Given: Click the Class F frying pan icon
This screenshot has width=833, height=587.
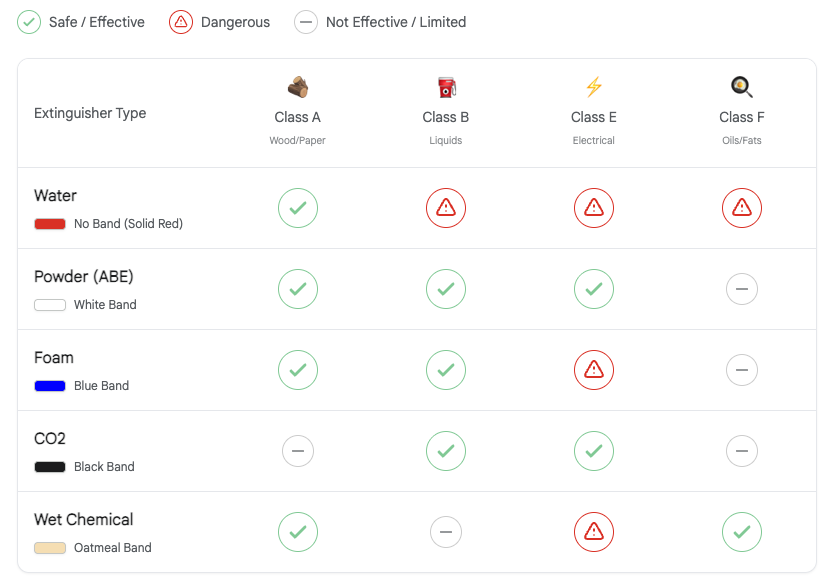Looking at the screenshot, I should pyautogui.click(x=741, y=87).
